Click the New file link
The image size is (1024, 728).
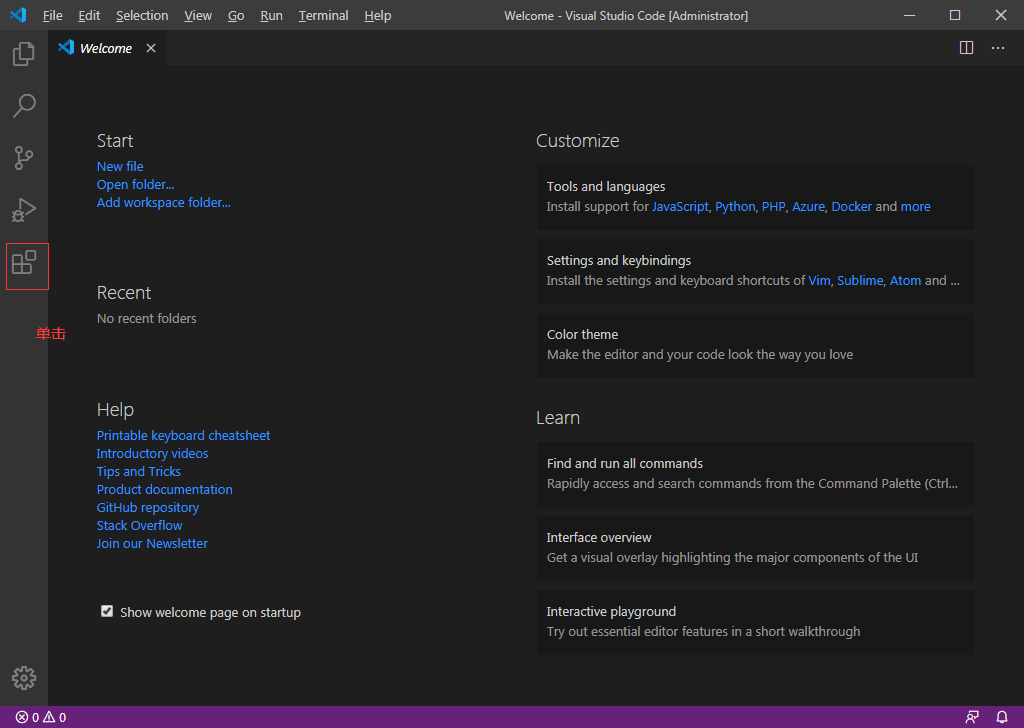(120, 167)
